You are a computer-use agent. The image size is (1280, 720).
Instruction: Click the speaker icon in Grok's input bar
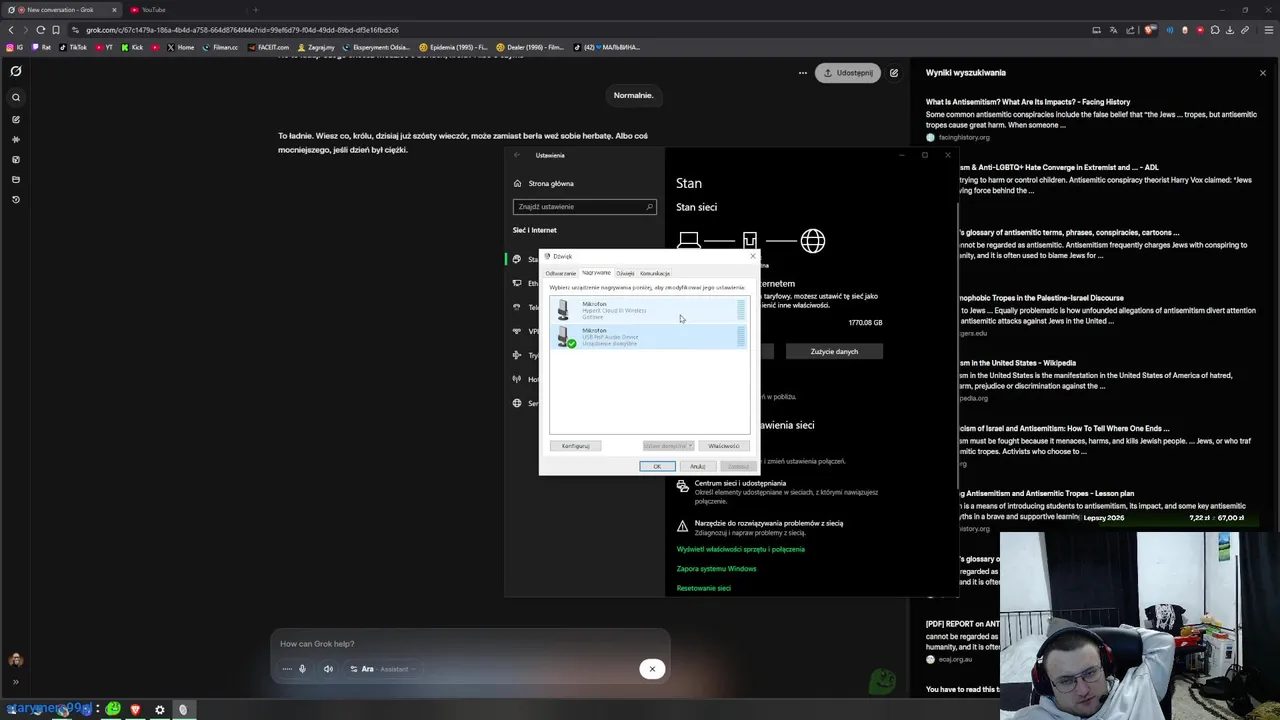pyautogui.click(x=328, y=669)
